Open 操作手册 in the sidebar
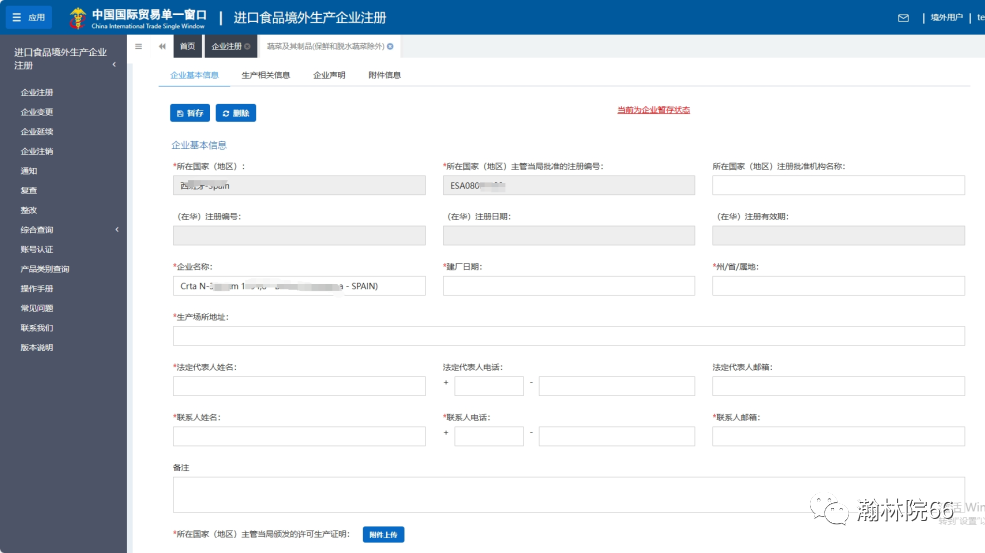This screenshot has width=985, height=553. tap(37, 289)
